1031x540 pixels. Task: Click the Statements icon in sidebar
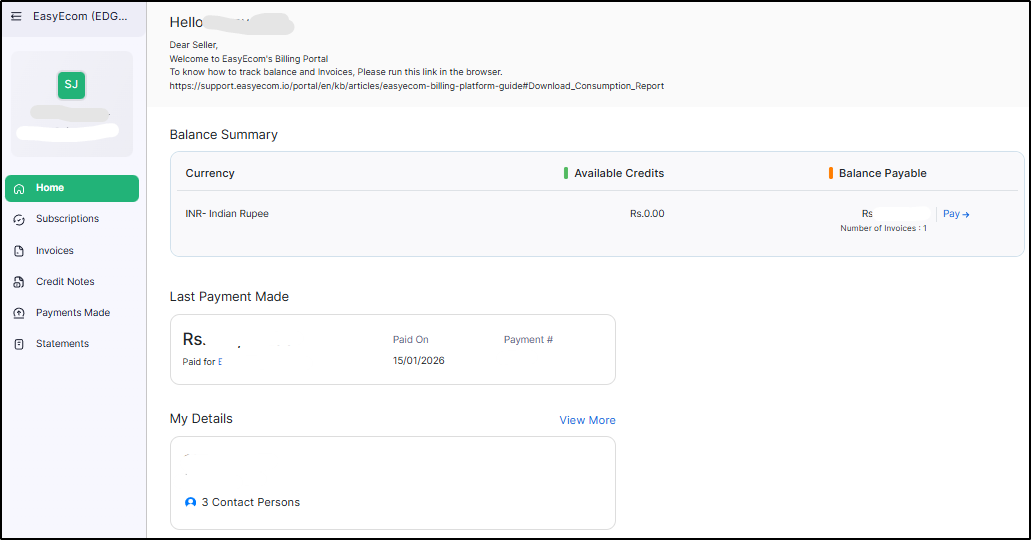pyautogui.click(x=19, y=344)
